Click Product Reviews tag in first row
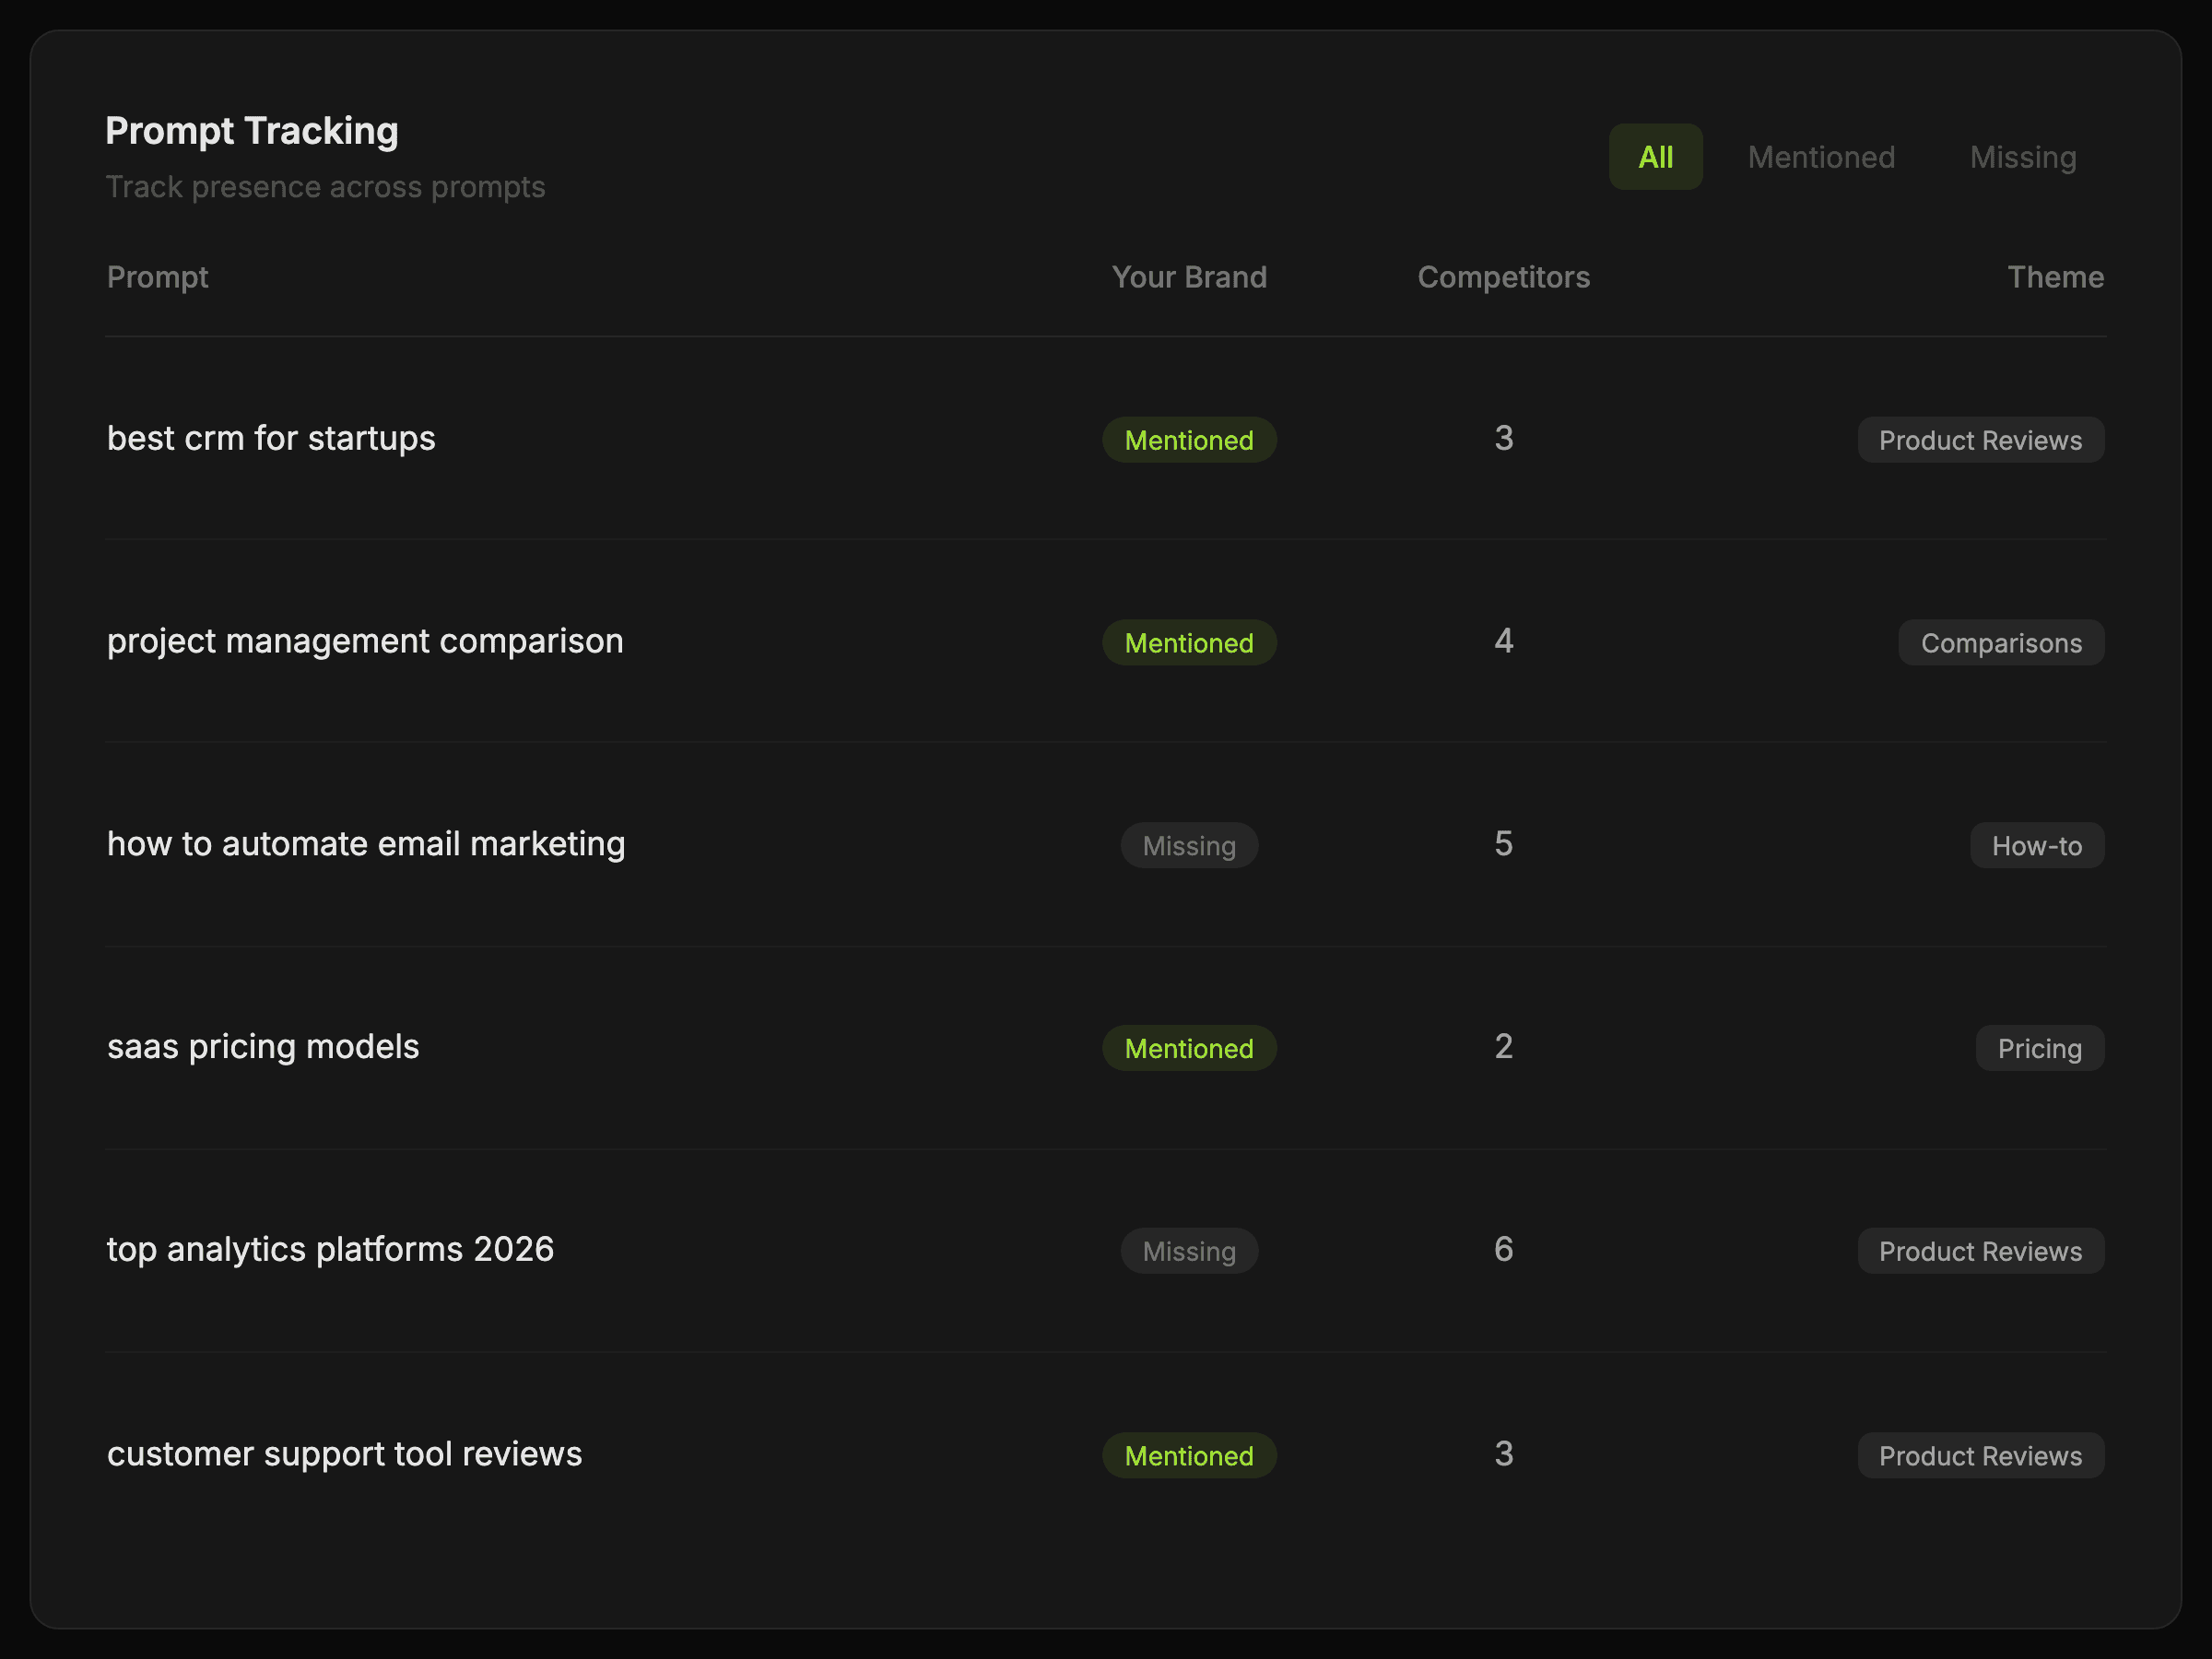This screenshot has width=2212, height=1659. tap(1979, 440)
